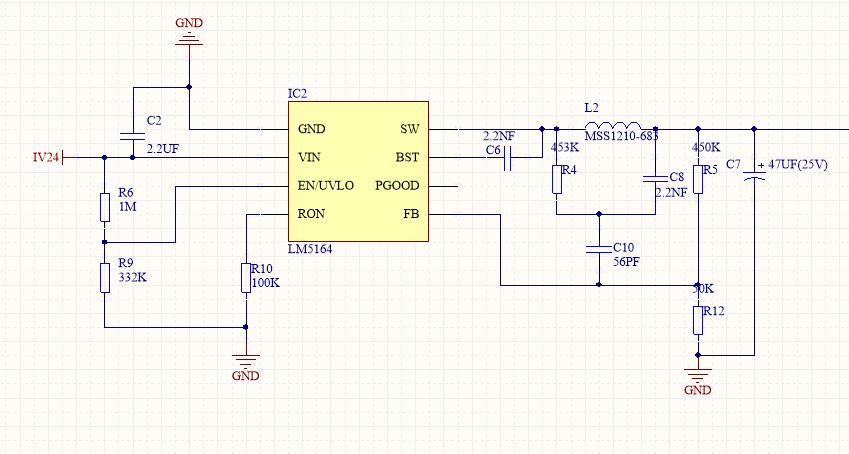
Task: Click the "2.2UF" value text
Action: click(x=162, y=148)
